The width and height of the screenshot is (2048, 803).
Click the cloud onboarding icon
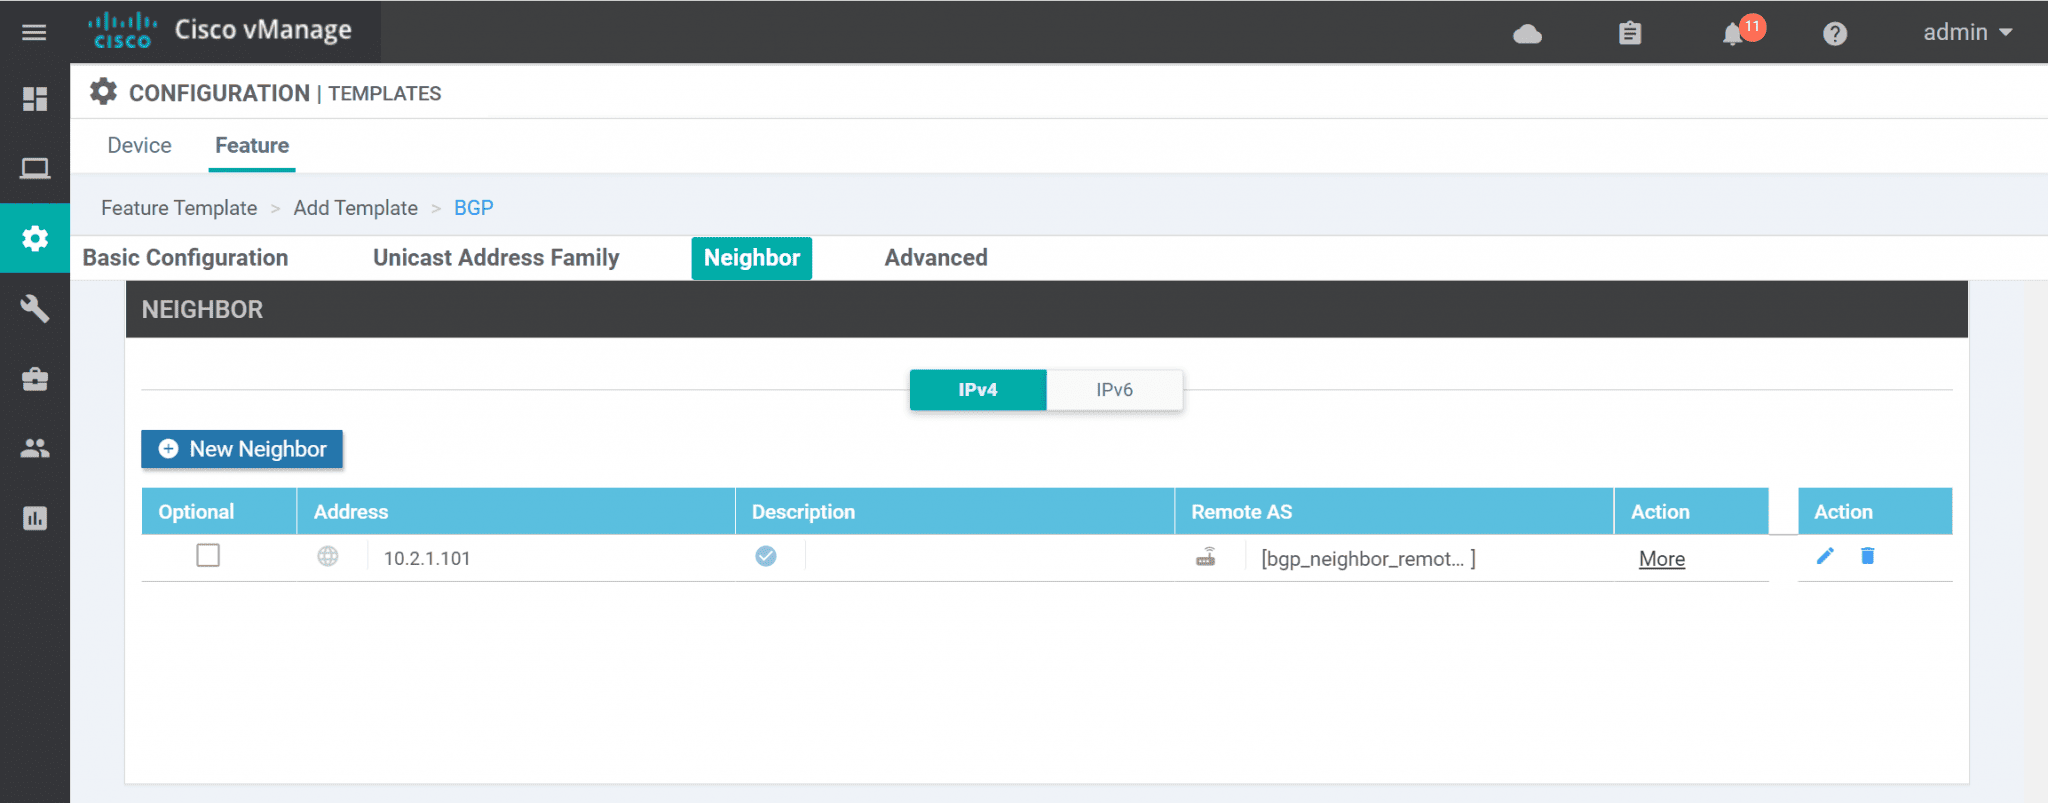click(1527, 35)
